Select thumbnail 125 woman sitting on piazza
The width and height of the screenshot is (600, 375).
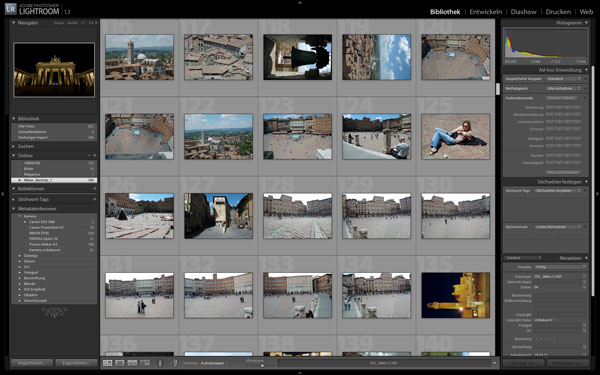coord(455,136)
